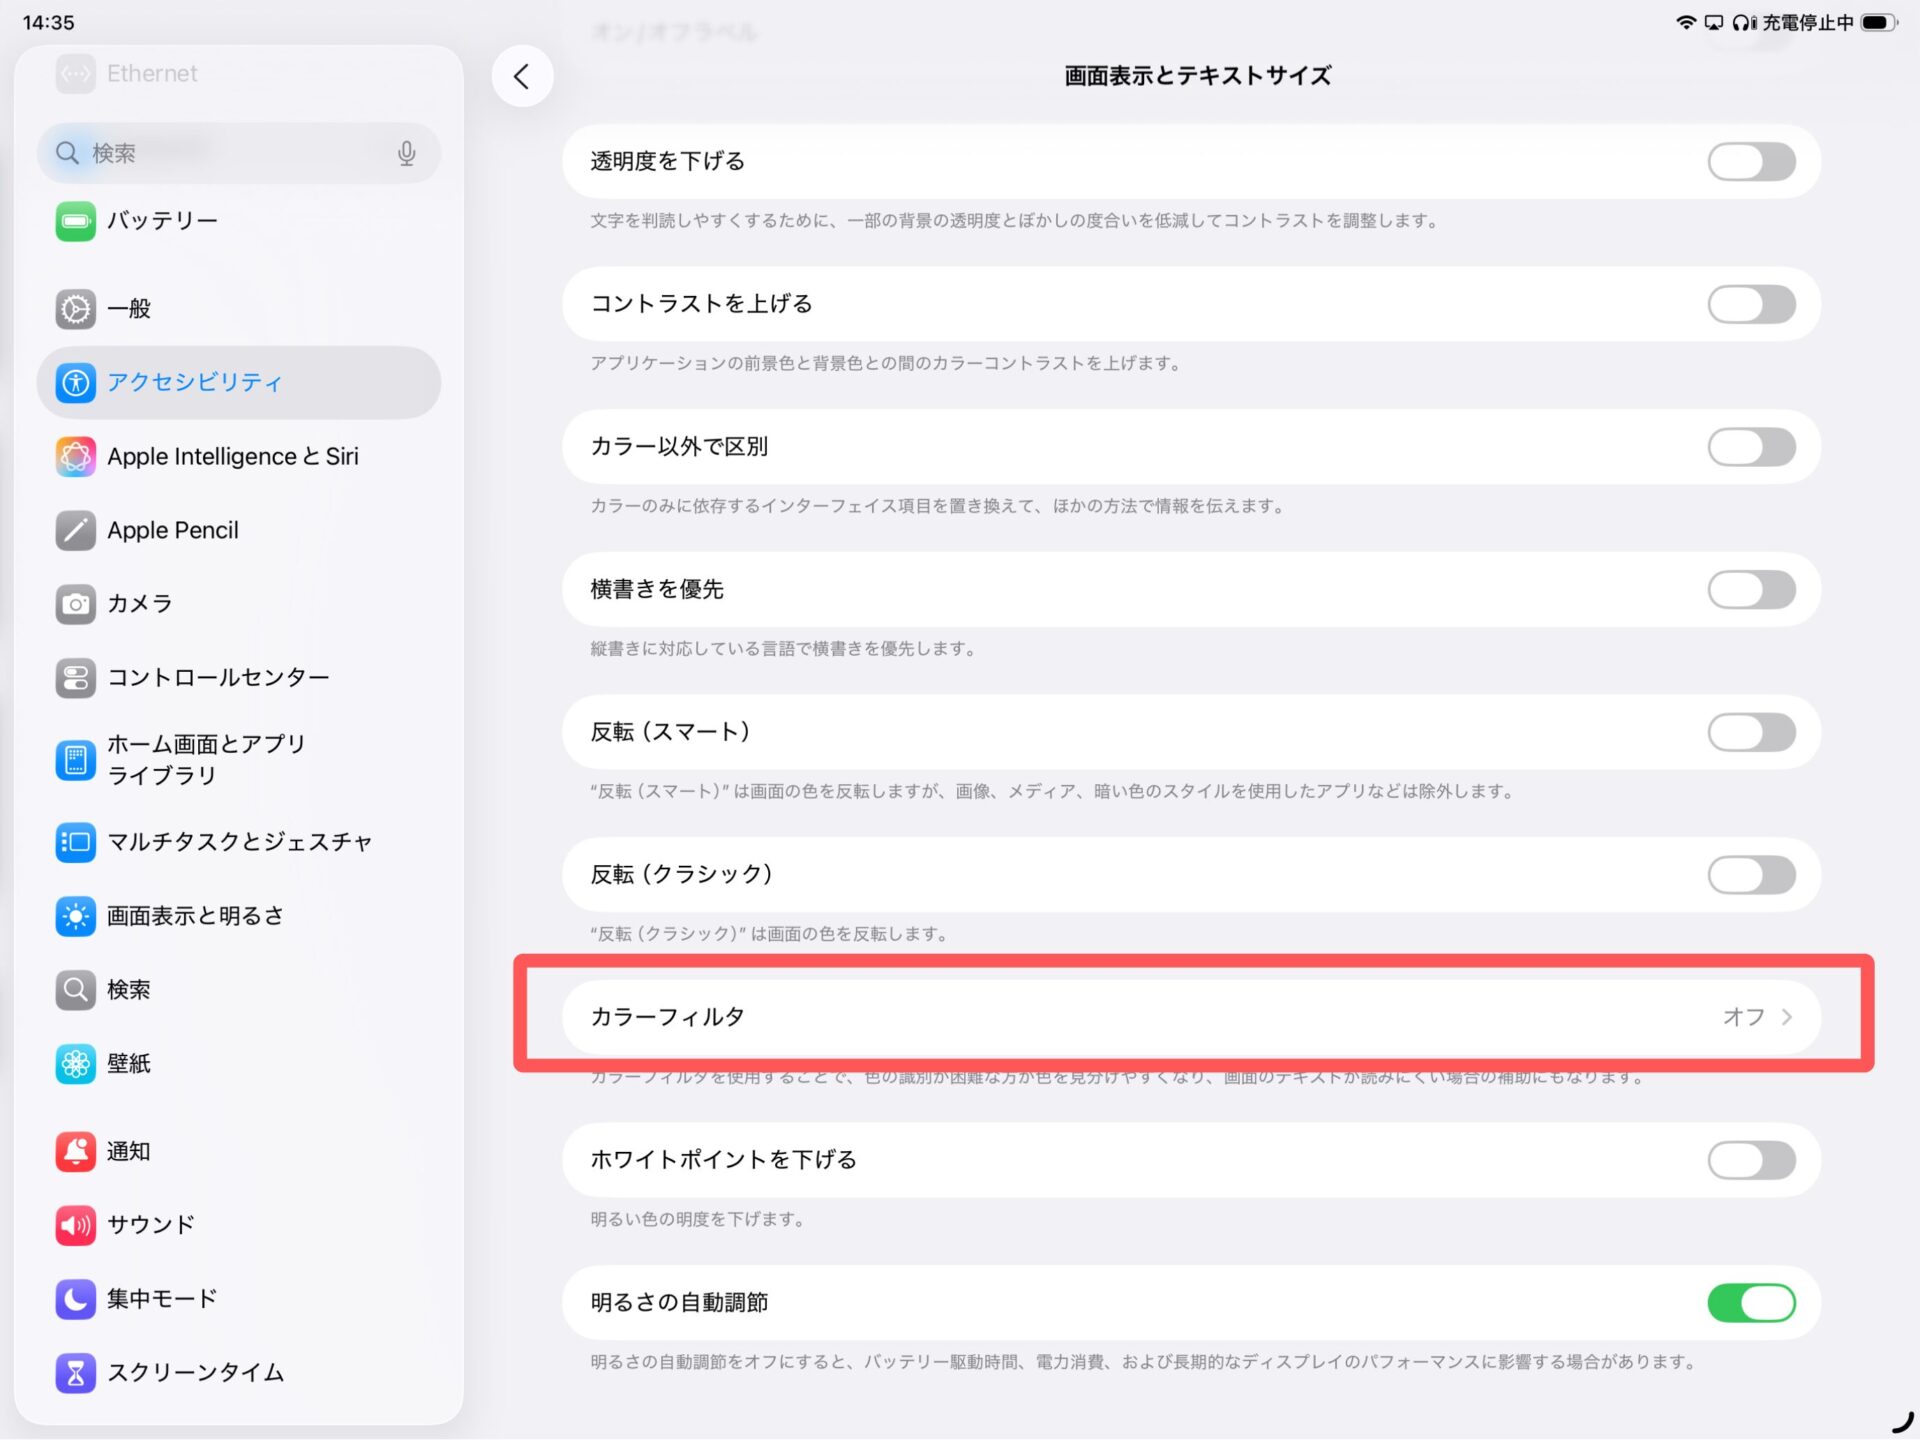This screenshot has width=1920, height=1440.
Task: Open カラーフィルタ row showing オフ
Action: [1190, 1017]
